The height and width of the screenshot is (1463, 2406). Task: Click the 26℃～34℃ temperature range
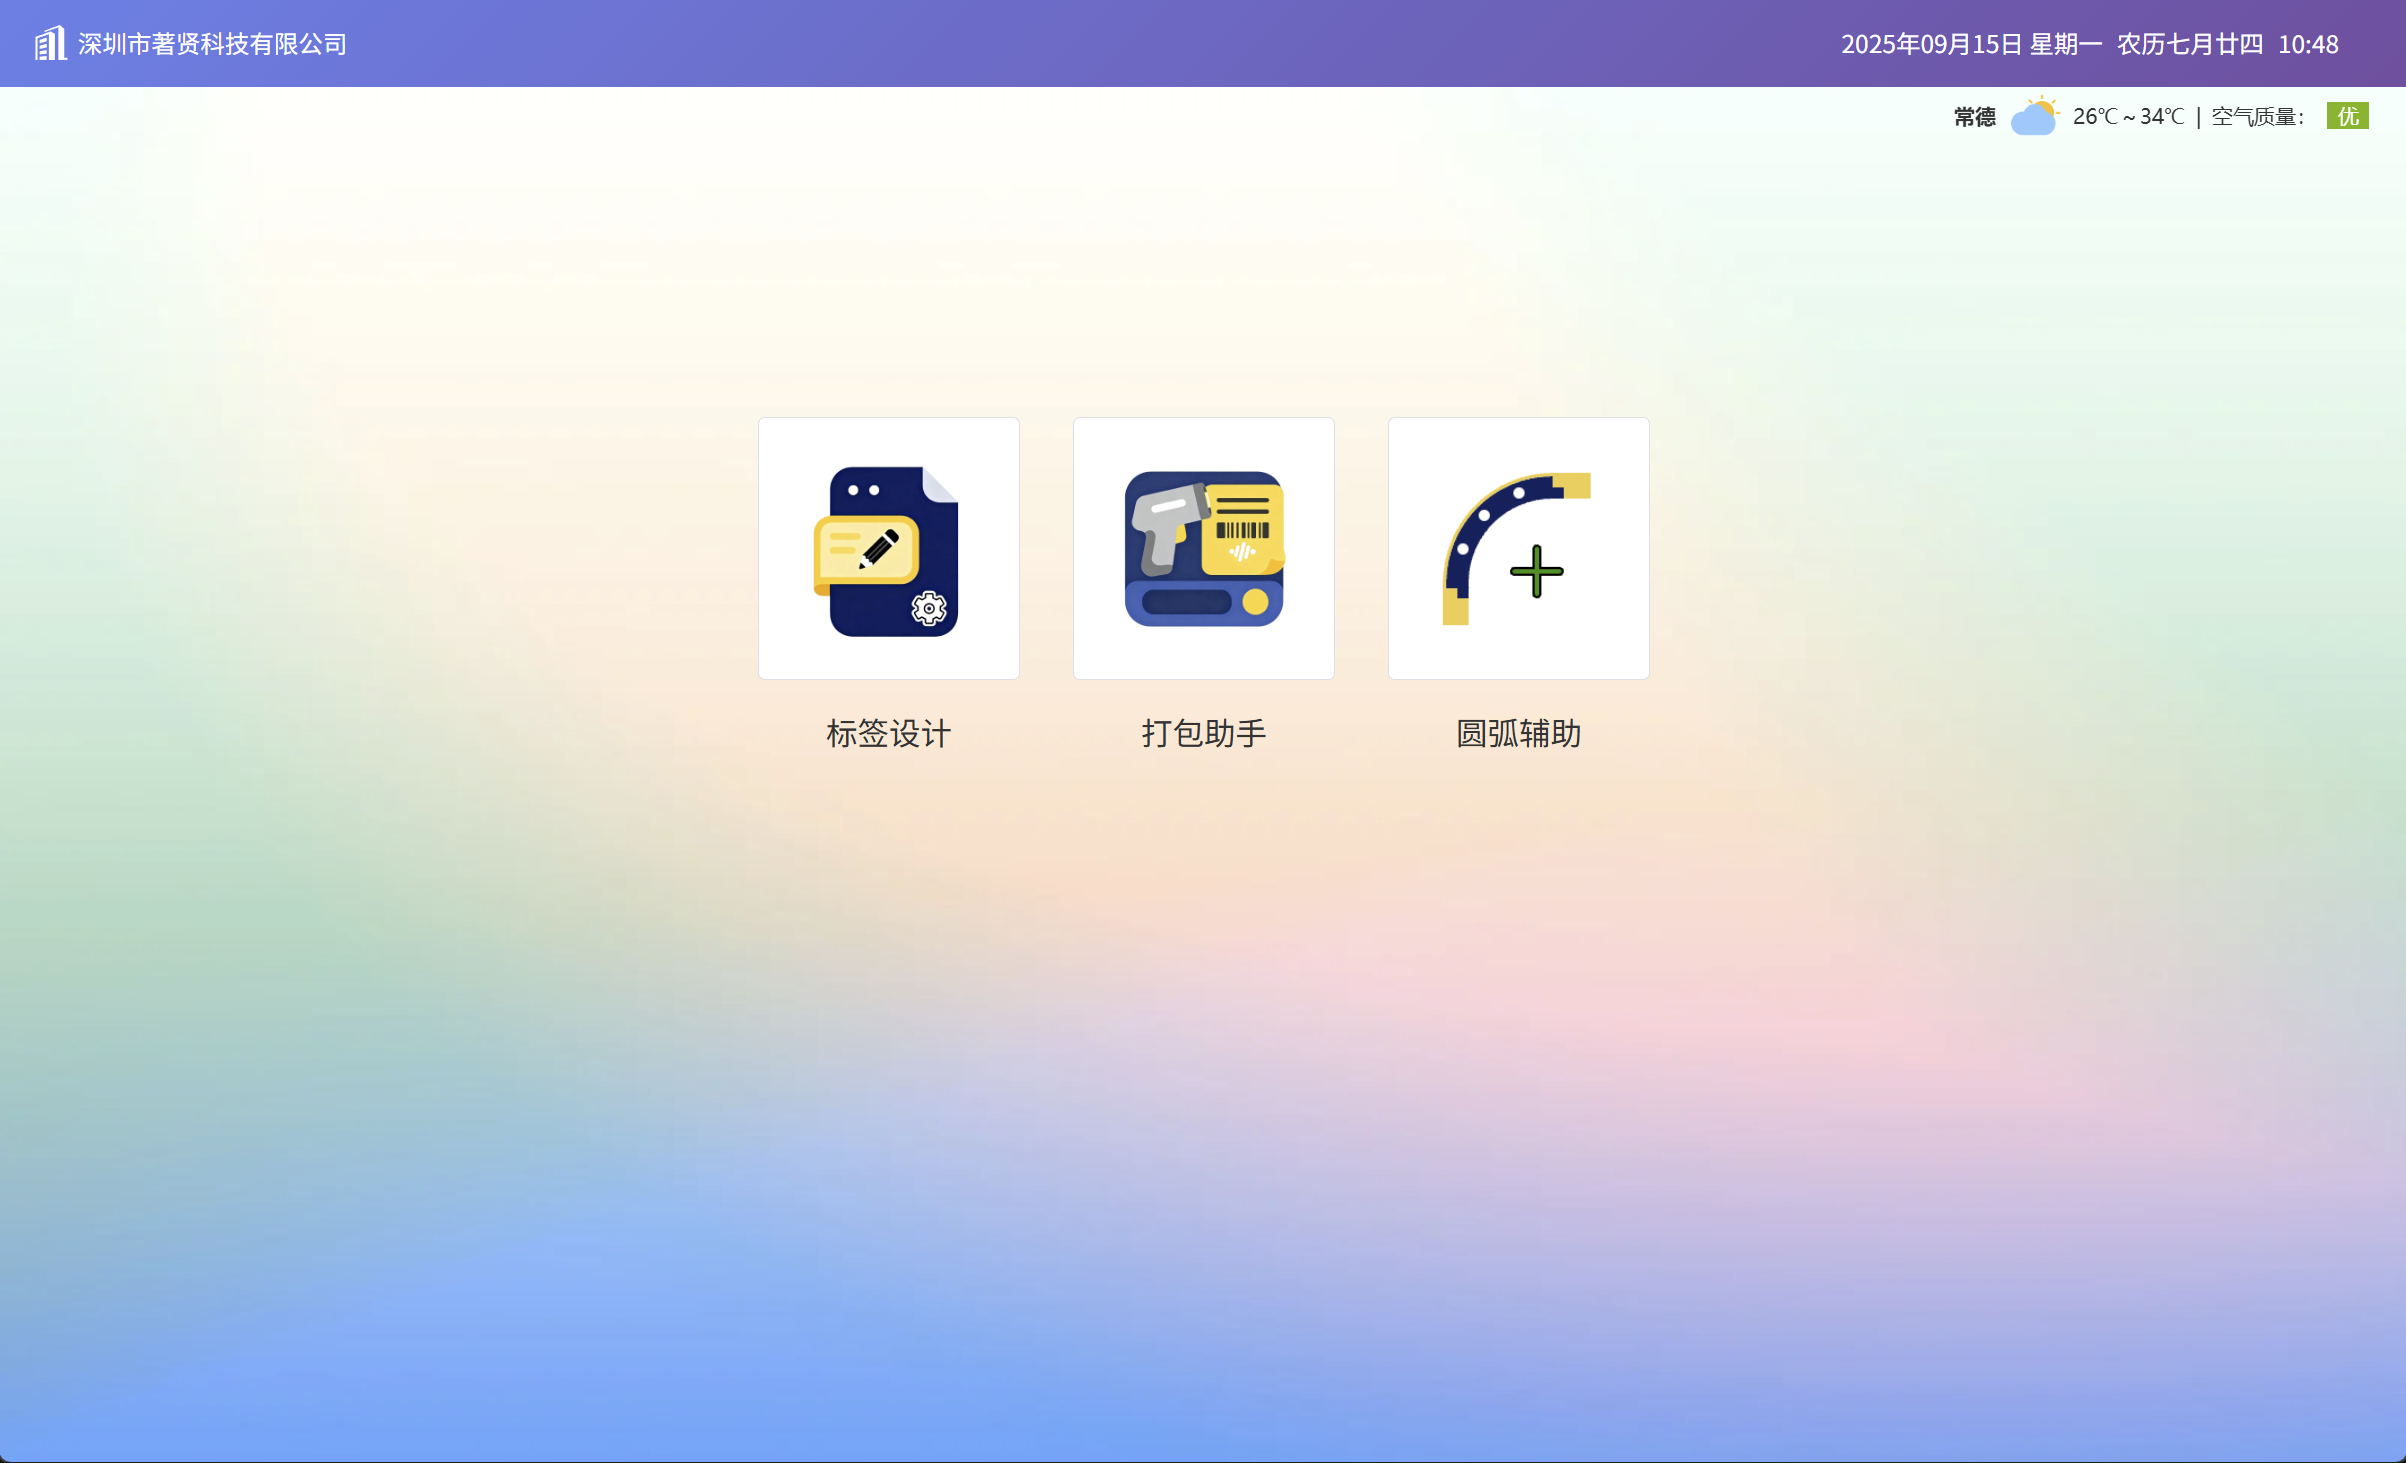pyautogui.click(x=2128, y=117)
